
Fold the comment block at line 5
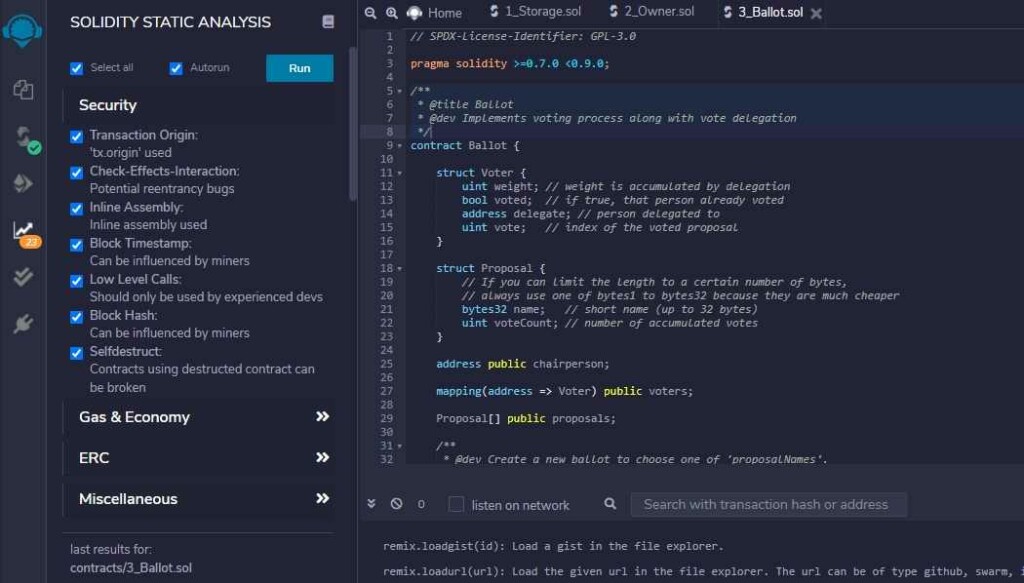pyautogui.click(x=400, y=91)
